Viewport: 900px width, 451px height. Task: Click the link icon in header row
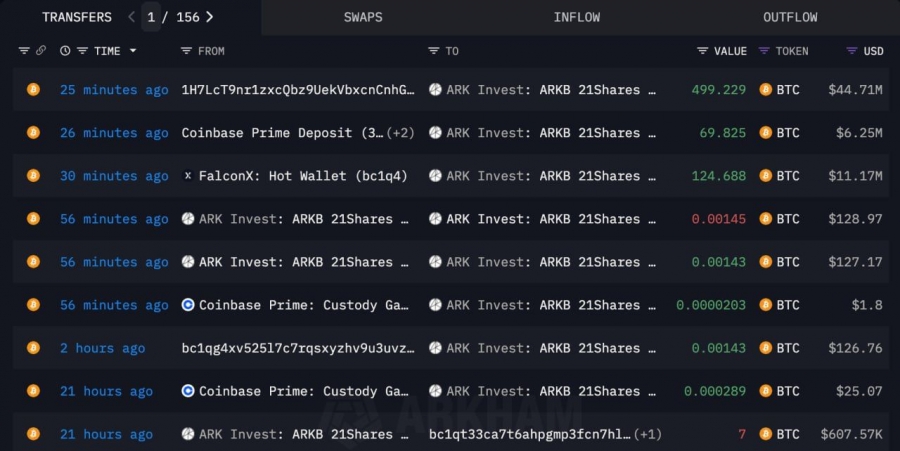(x=41, y=51)
